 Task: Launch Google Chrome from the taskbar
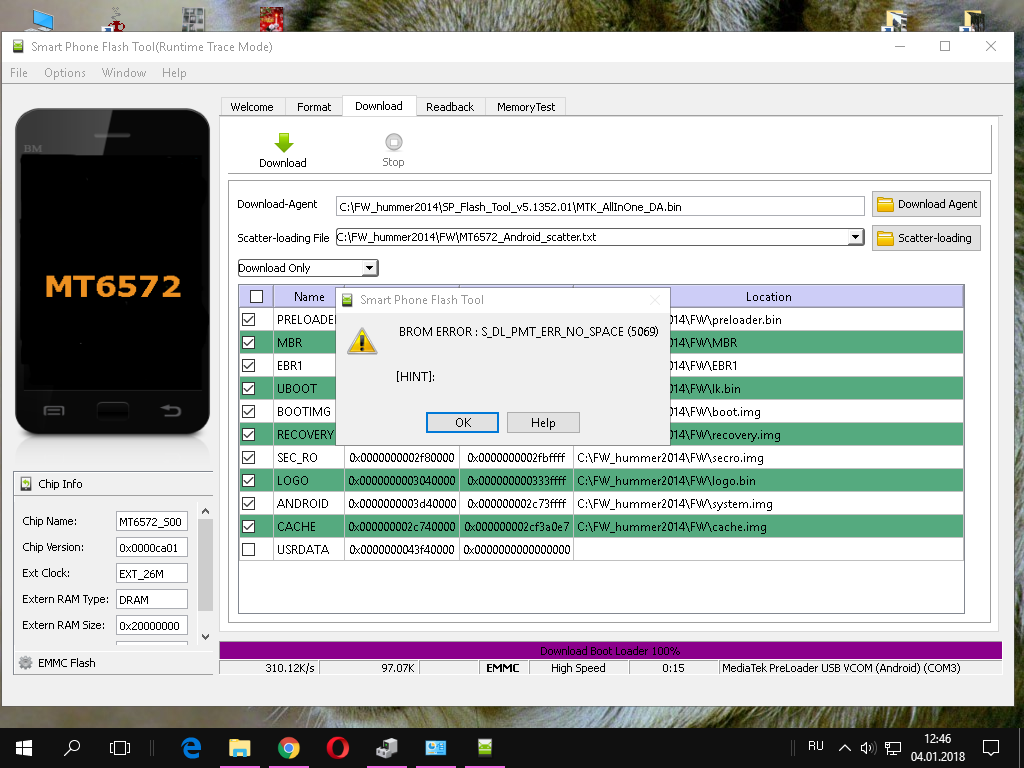(x=289, y=747)
